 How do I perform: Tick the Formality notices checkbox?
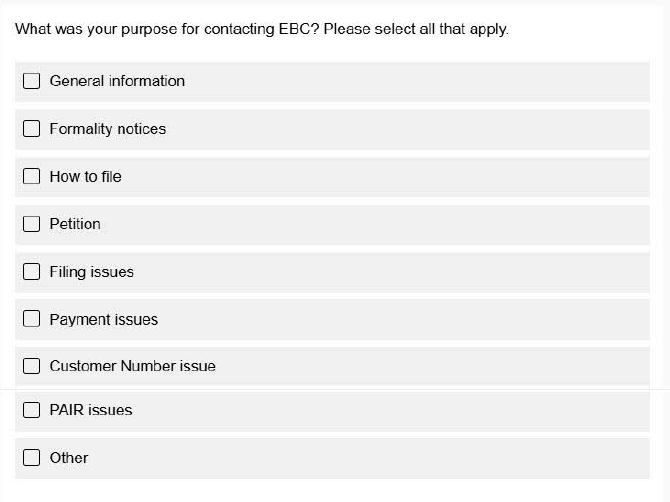coord(32,129)
